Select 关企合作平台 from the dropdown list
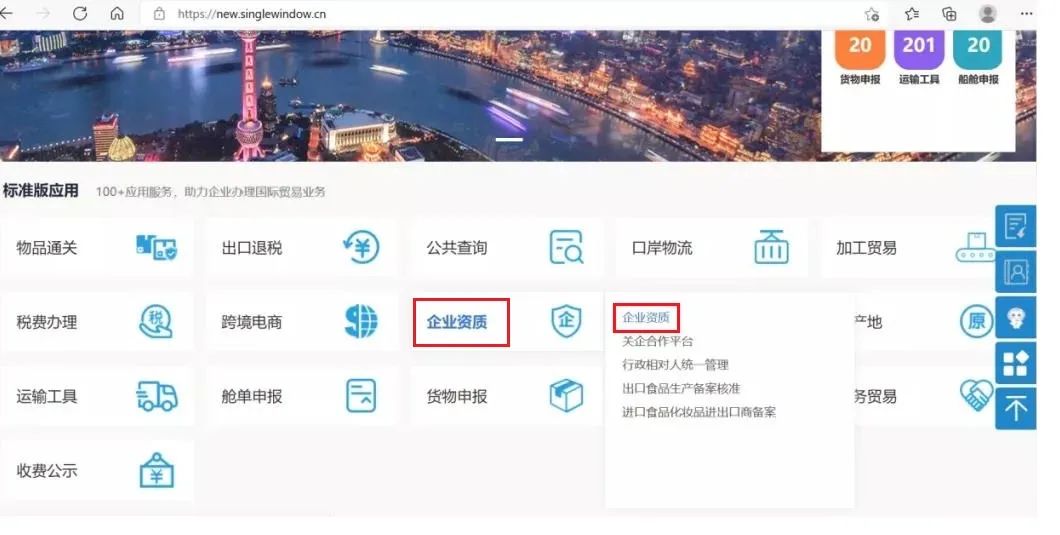 click(x=657, y=341)
